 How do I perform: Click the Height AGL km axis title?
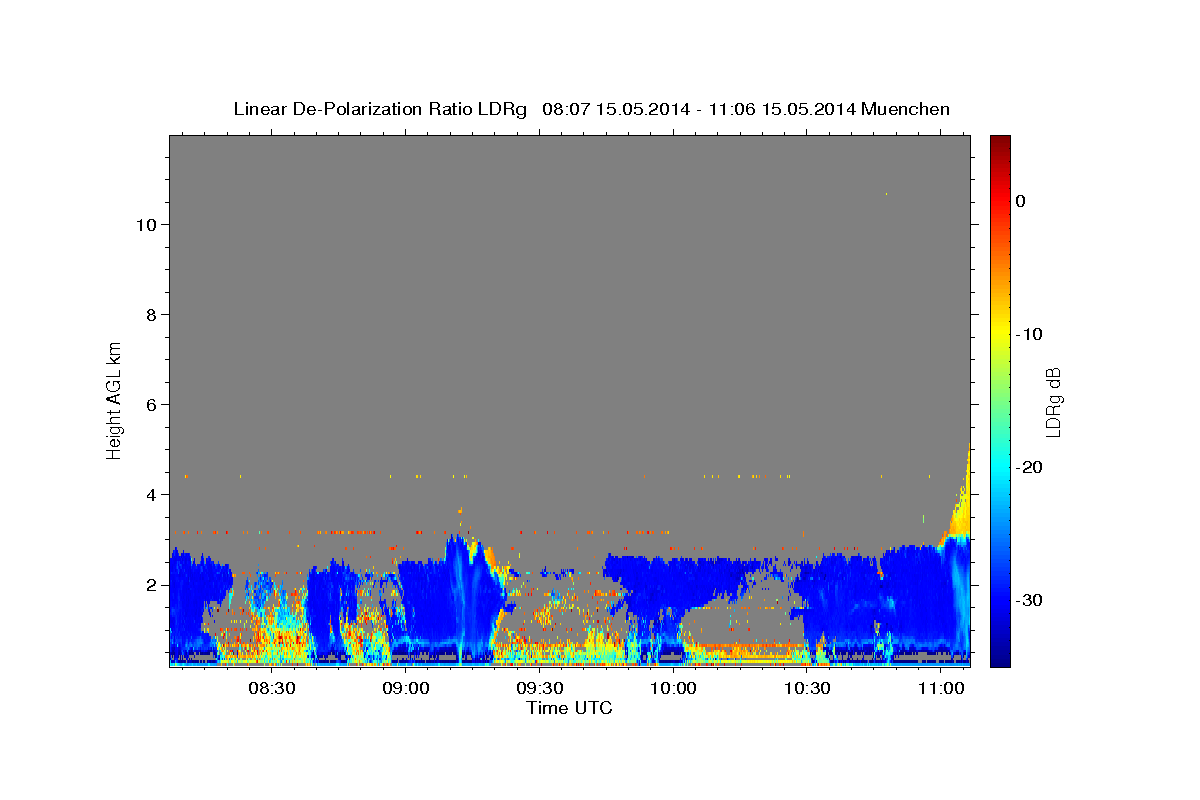click(x=114, y=399)
